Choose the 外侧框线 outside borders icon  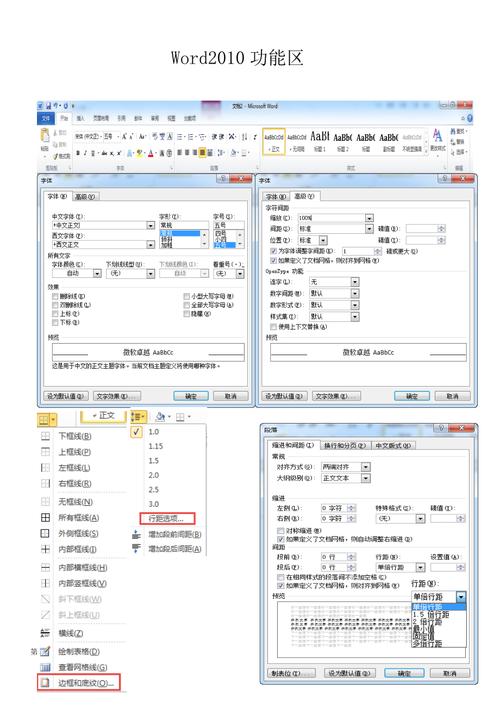coord(45,533)
